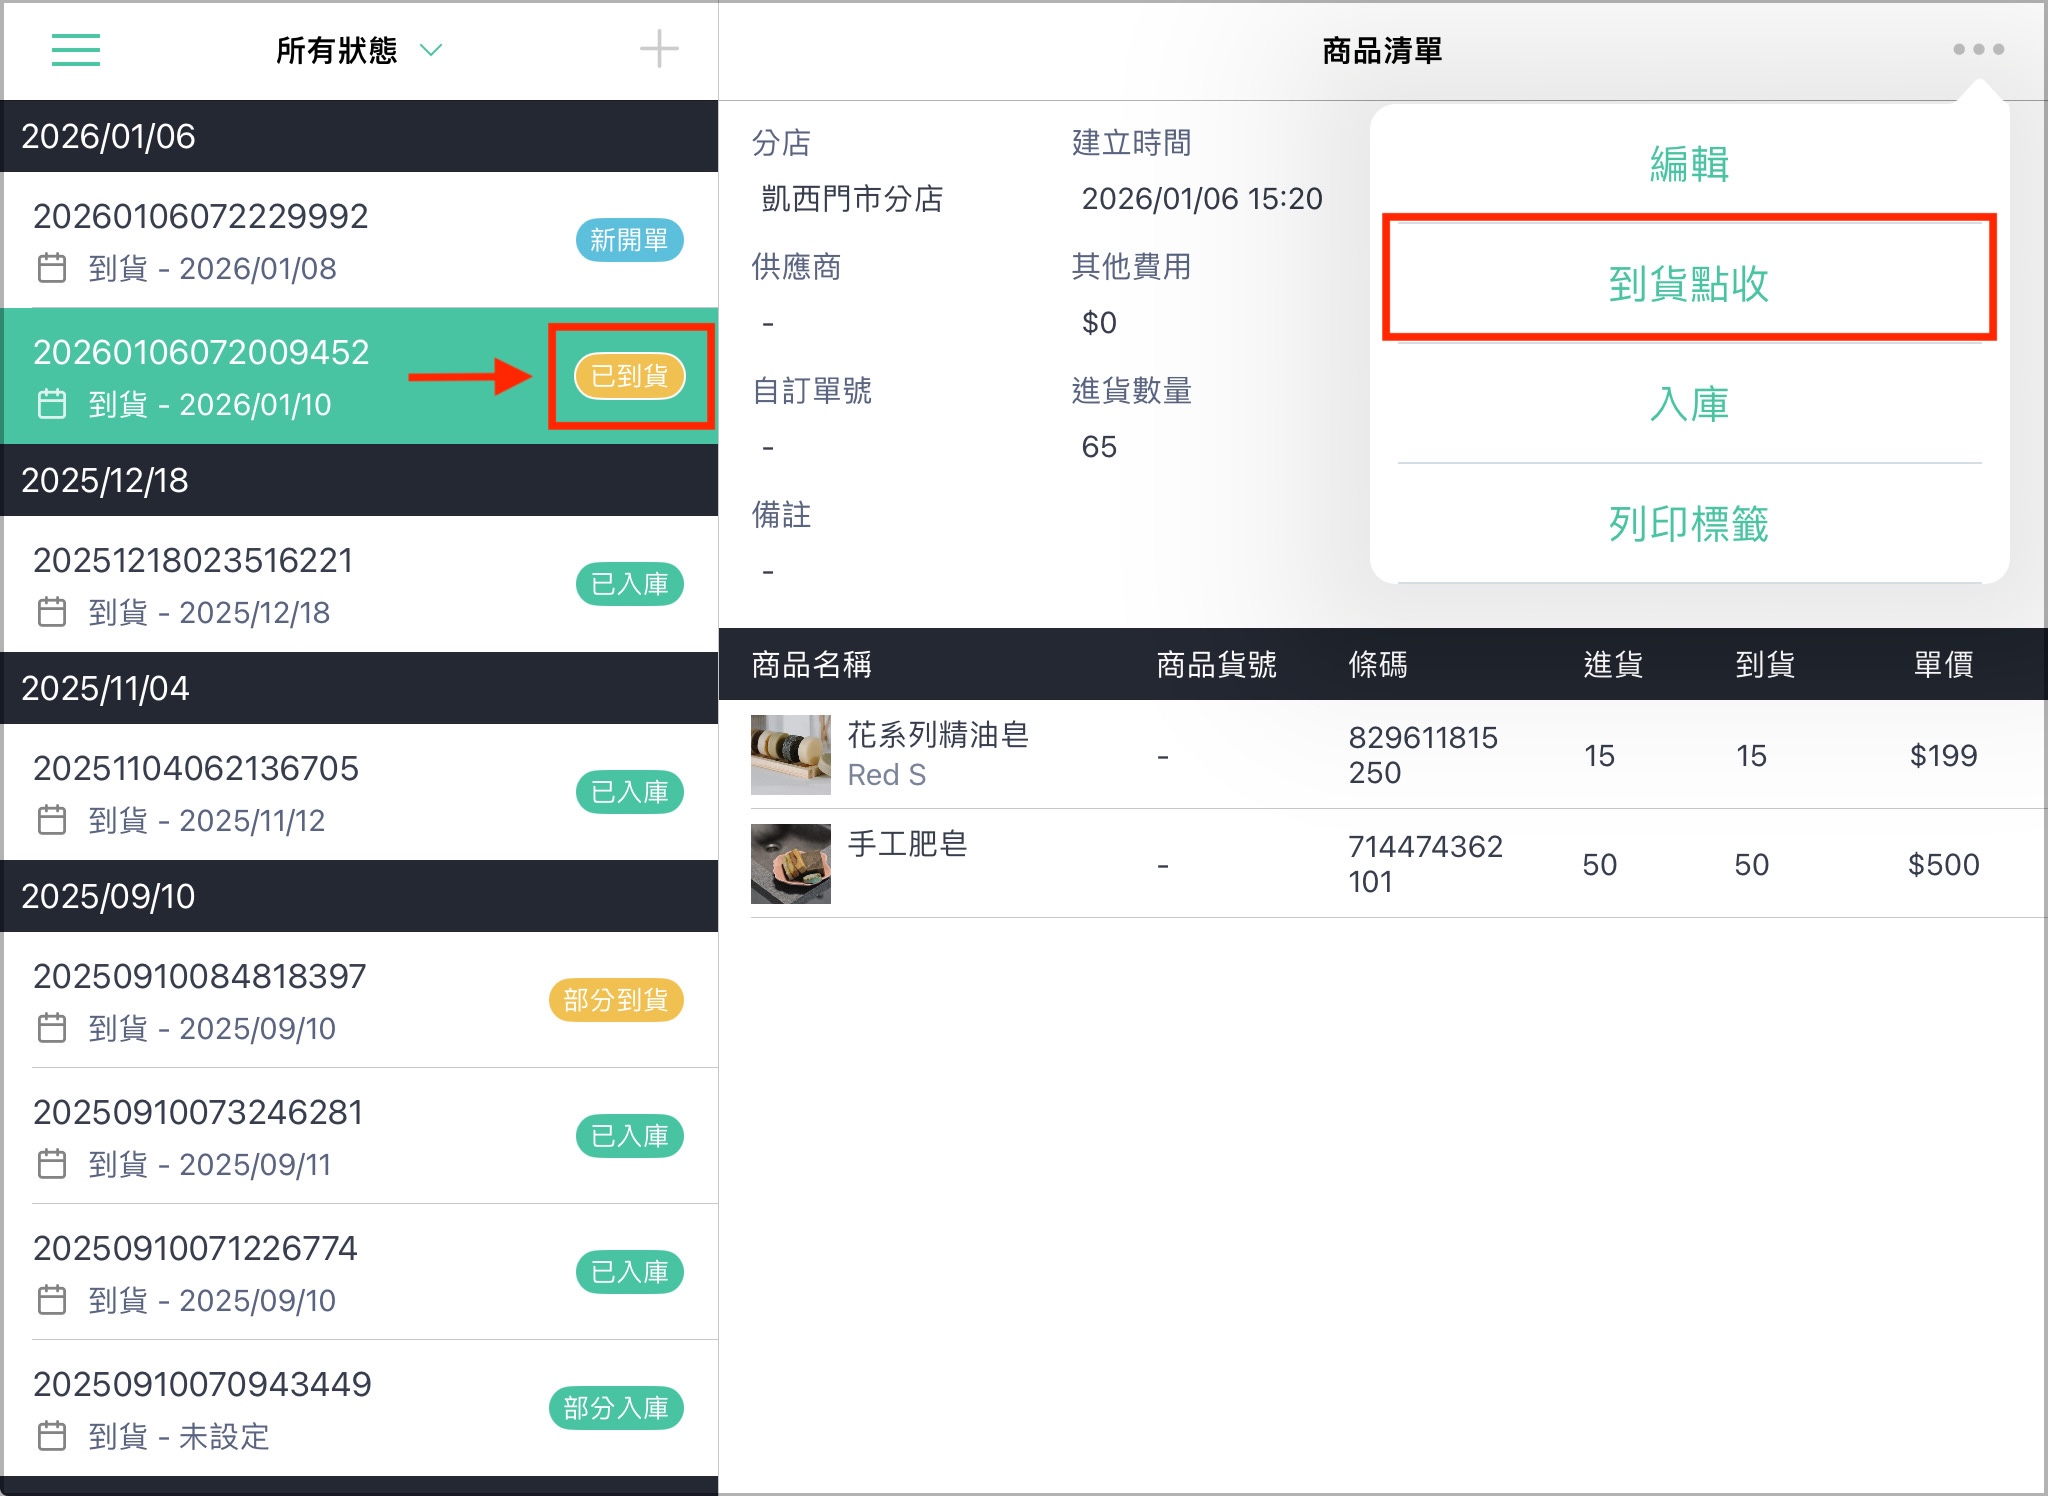Click the 部分入庫 status badge
The width and height of the screenshot is (2048, 1496).
[616, 1408]
